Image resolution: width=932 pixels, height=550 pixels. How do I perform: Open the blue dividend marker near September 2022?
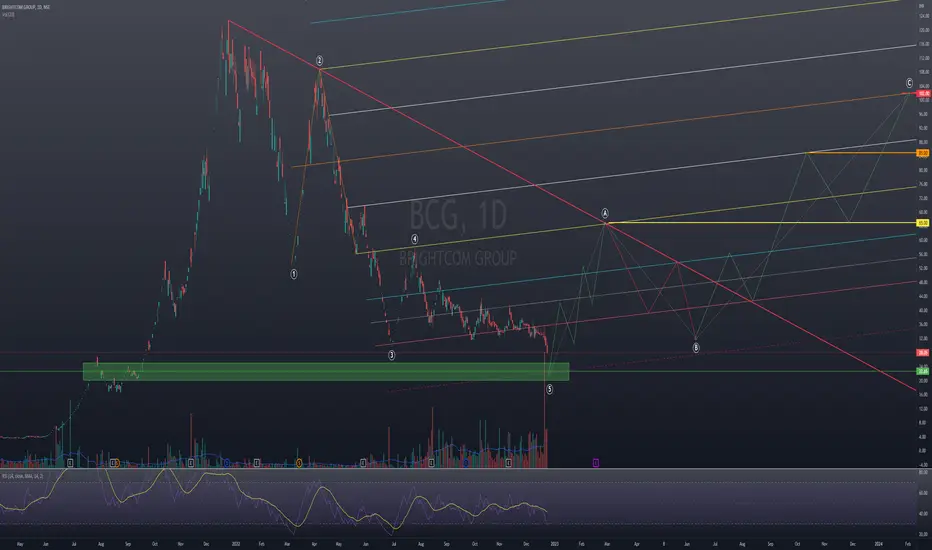point(465,463)
